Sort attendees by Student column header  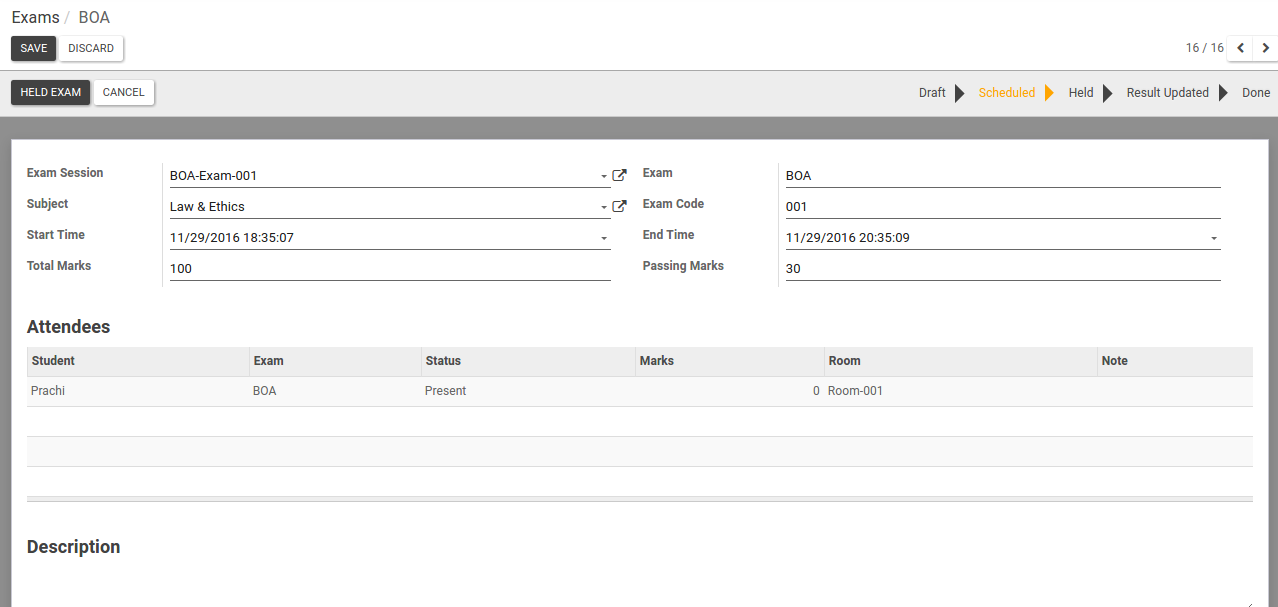(x=138, y=361)
